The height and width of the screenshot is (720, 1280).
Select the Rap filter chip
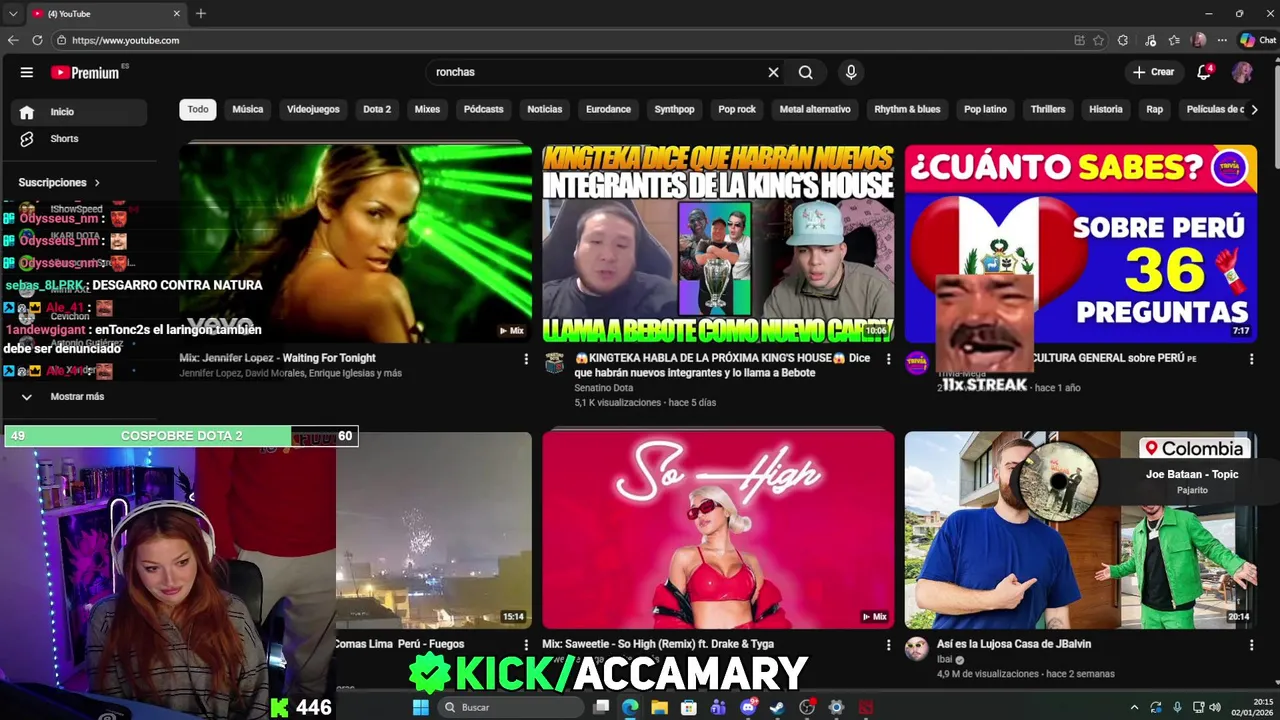pyautogui.click(x=1155, y=109)
